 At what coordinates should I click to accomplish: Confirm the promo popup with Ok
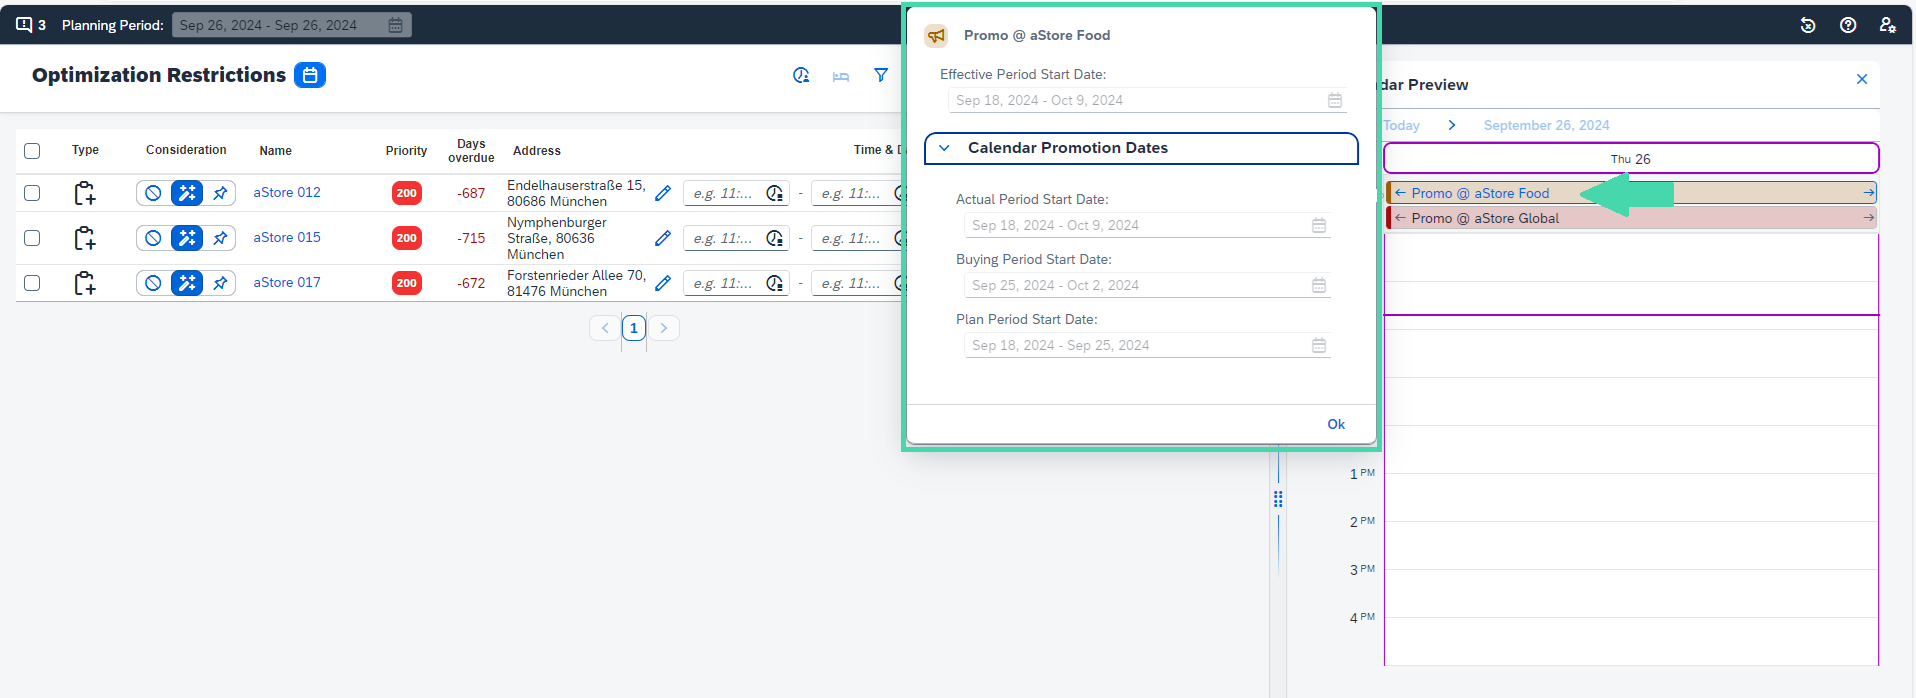pyautogui.click(x=1336, y=424)
